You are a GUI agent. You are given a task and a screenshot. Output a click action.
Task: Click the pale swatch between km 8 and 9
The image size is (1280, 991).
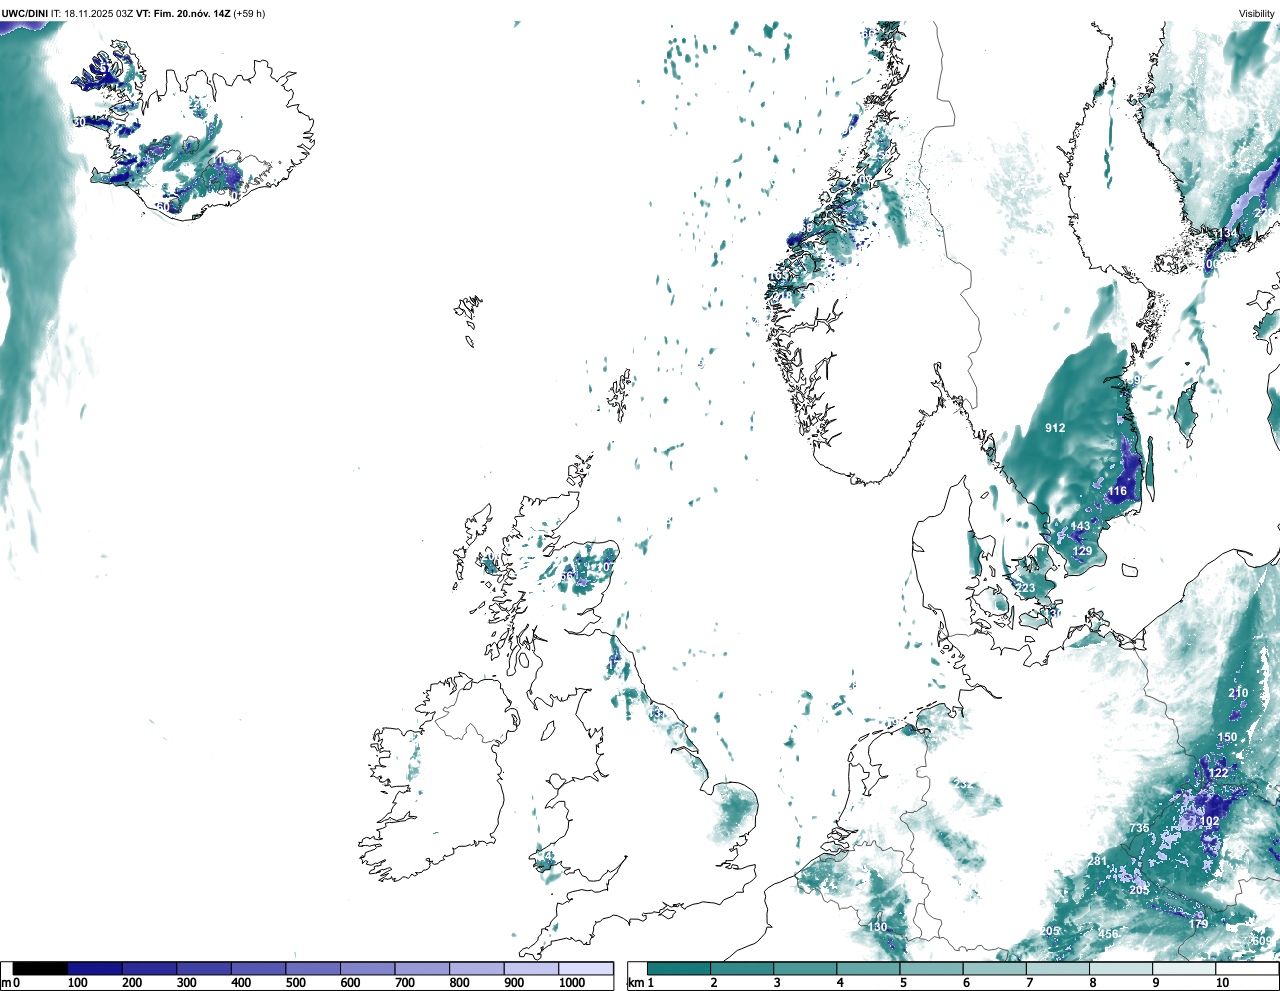(1121, 968)
